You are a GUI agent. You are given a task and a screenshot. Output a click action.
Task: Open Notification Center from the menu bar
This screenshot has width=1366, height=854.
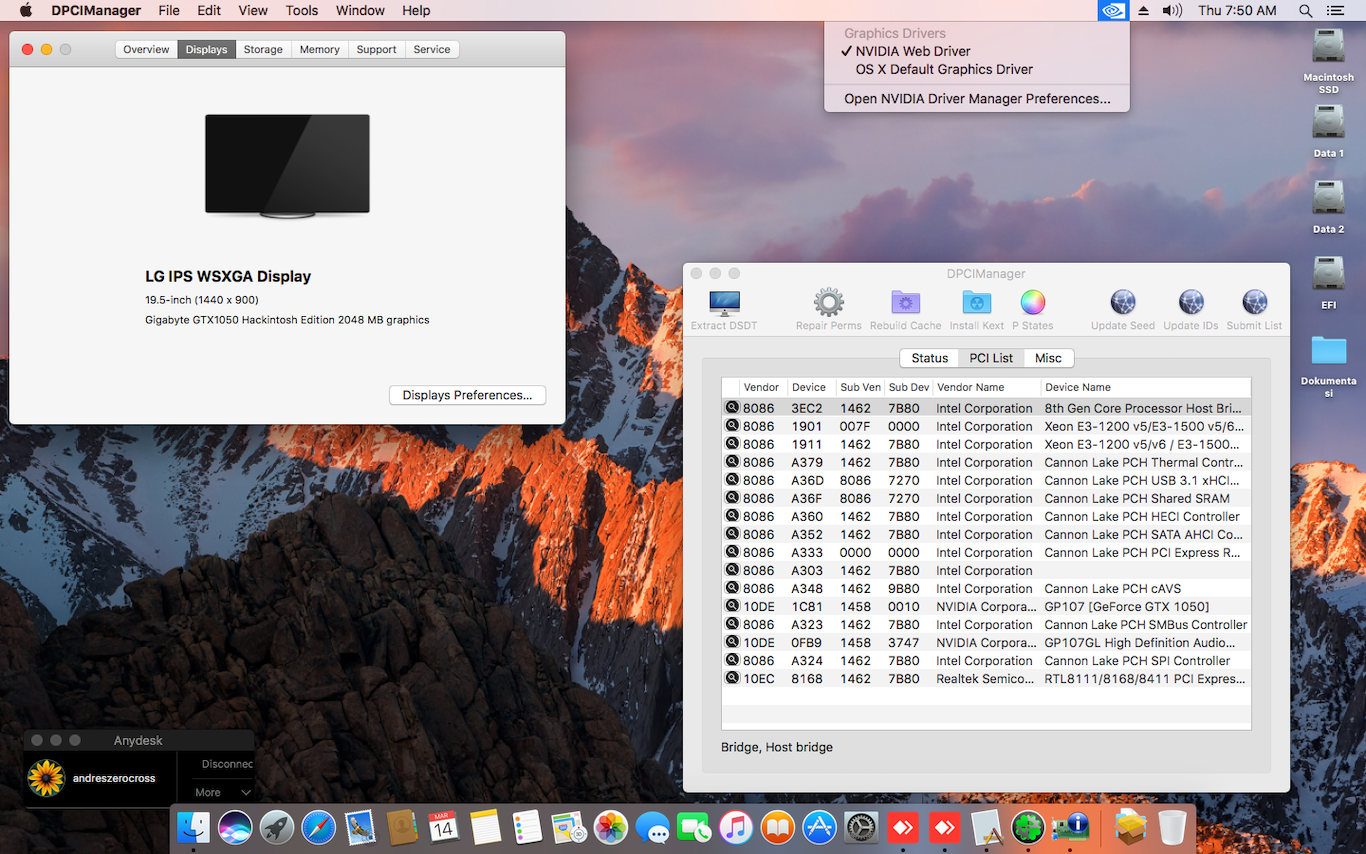coord(1335,11)
